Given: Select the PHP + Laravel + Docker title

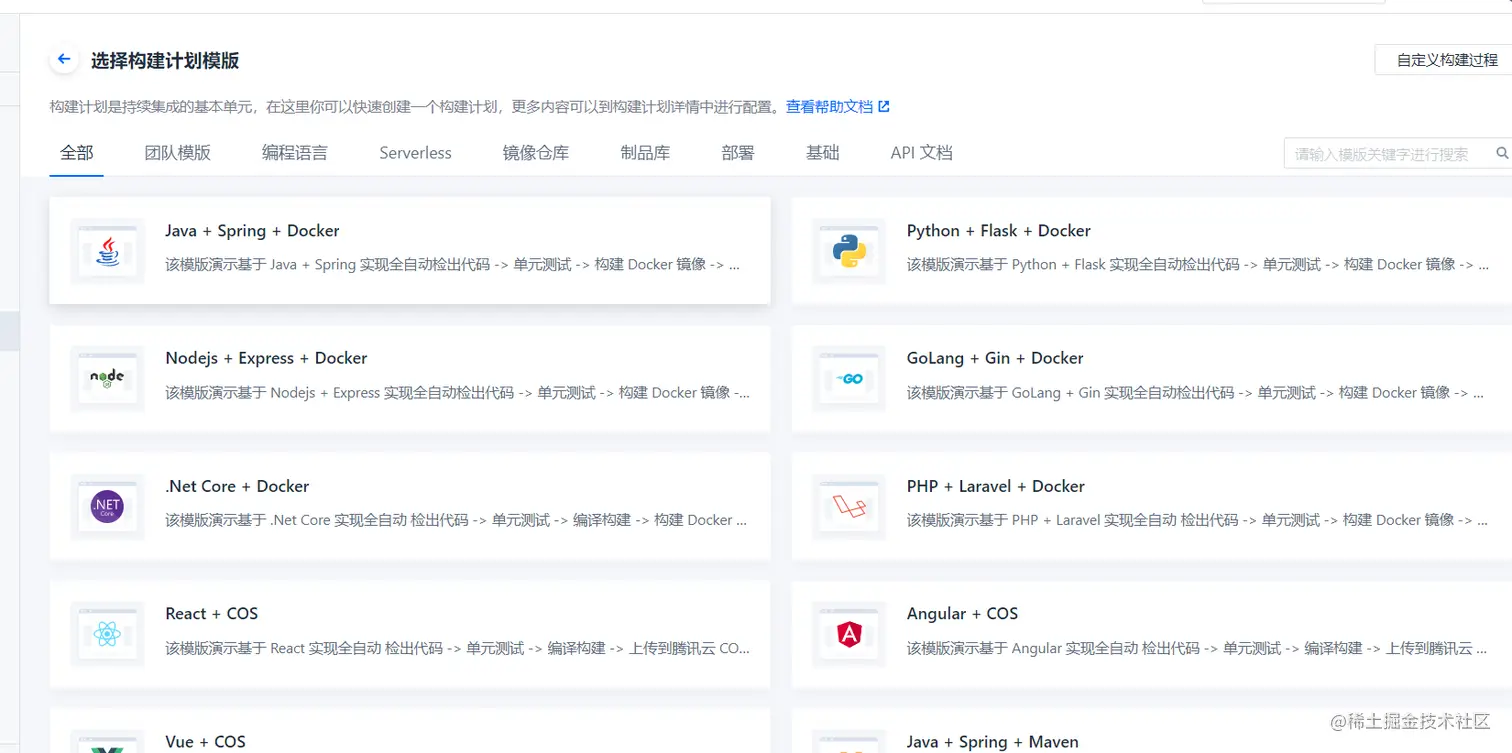Looking at the screenshot, I should [996, 486].
